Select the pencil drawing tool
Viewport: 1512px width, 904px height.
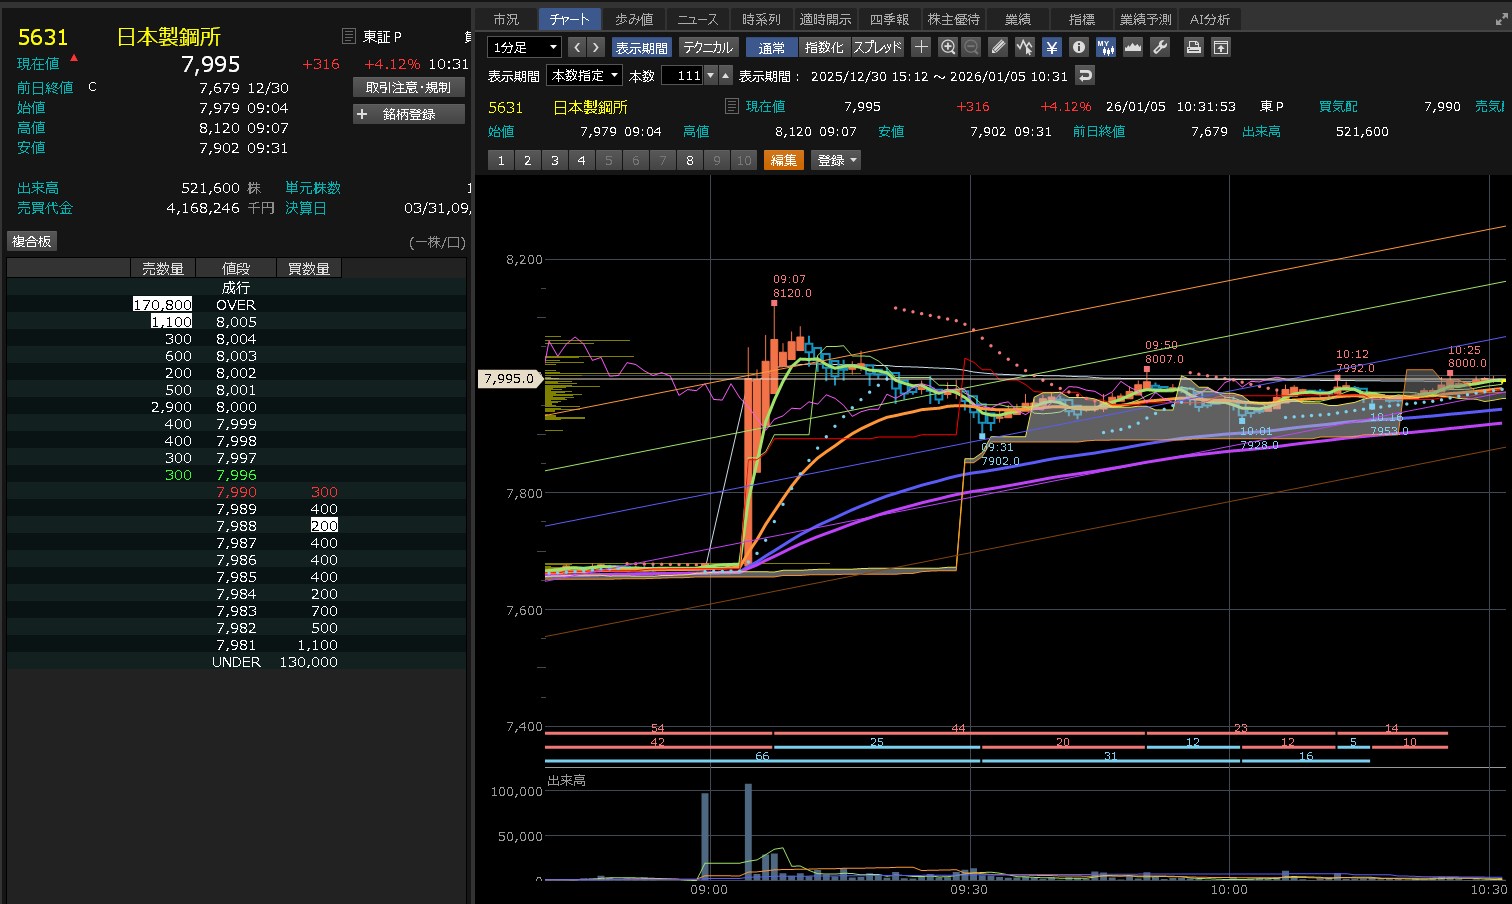(998, 47)
